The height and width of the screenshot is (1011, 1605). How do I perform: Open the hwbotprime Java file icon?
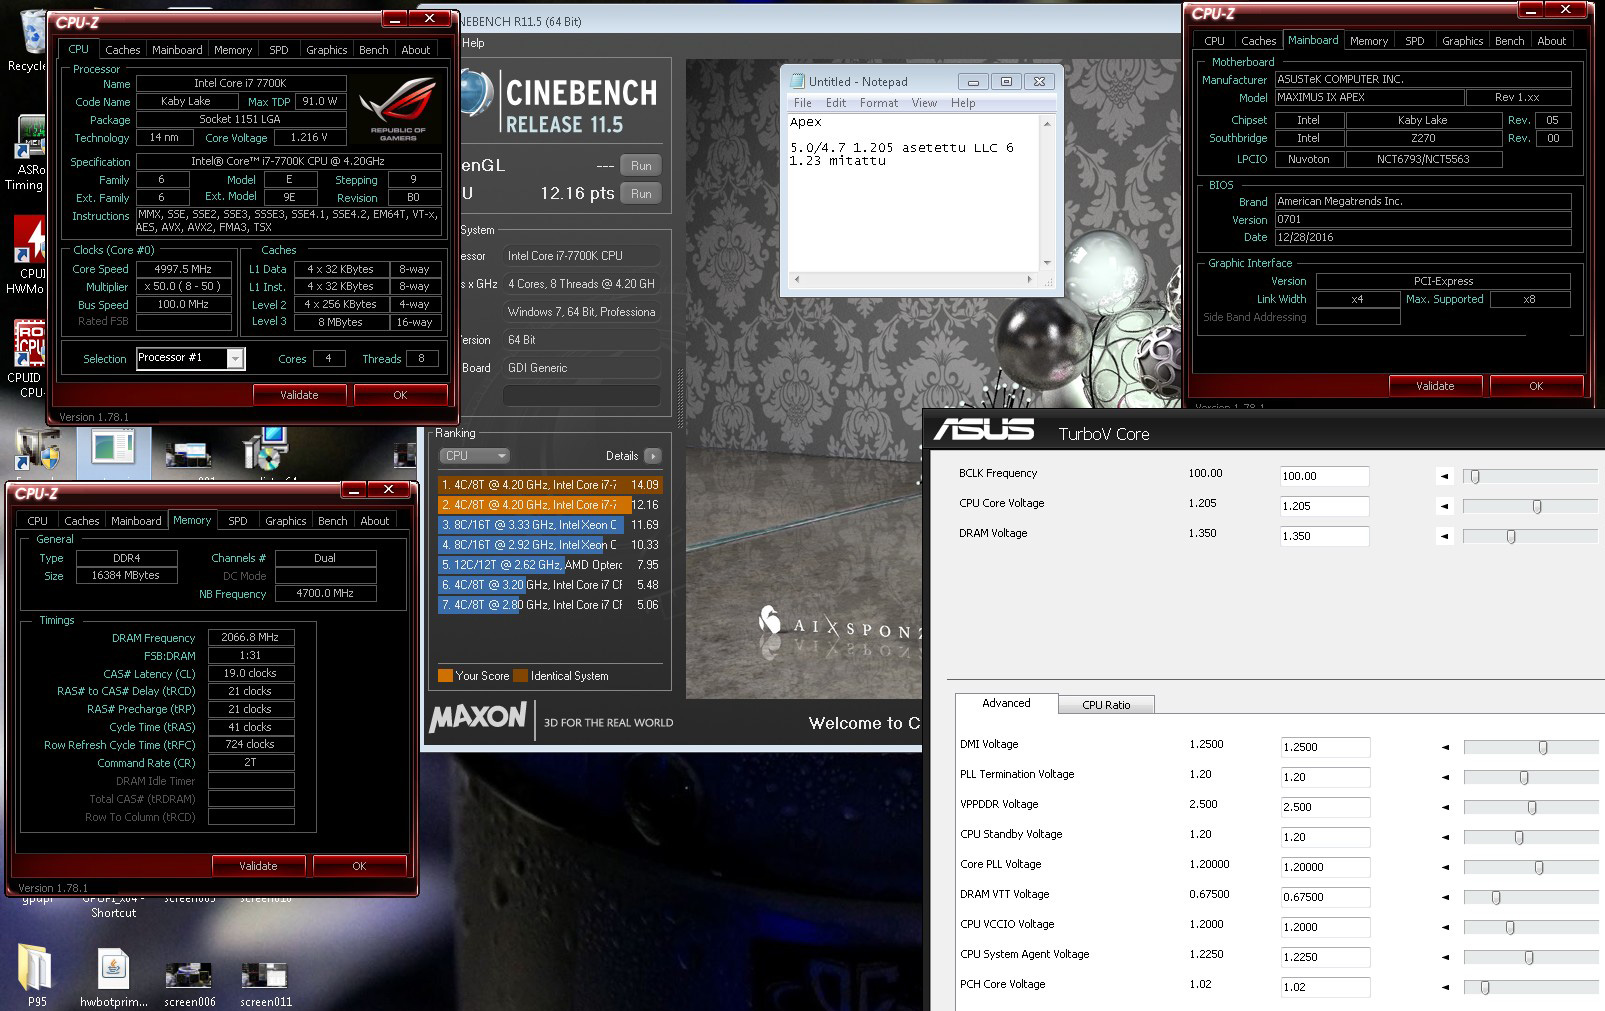[x=114, y=977]
